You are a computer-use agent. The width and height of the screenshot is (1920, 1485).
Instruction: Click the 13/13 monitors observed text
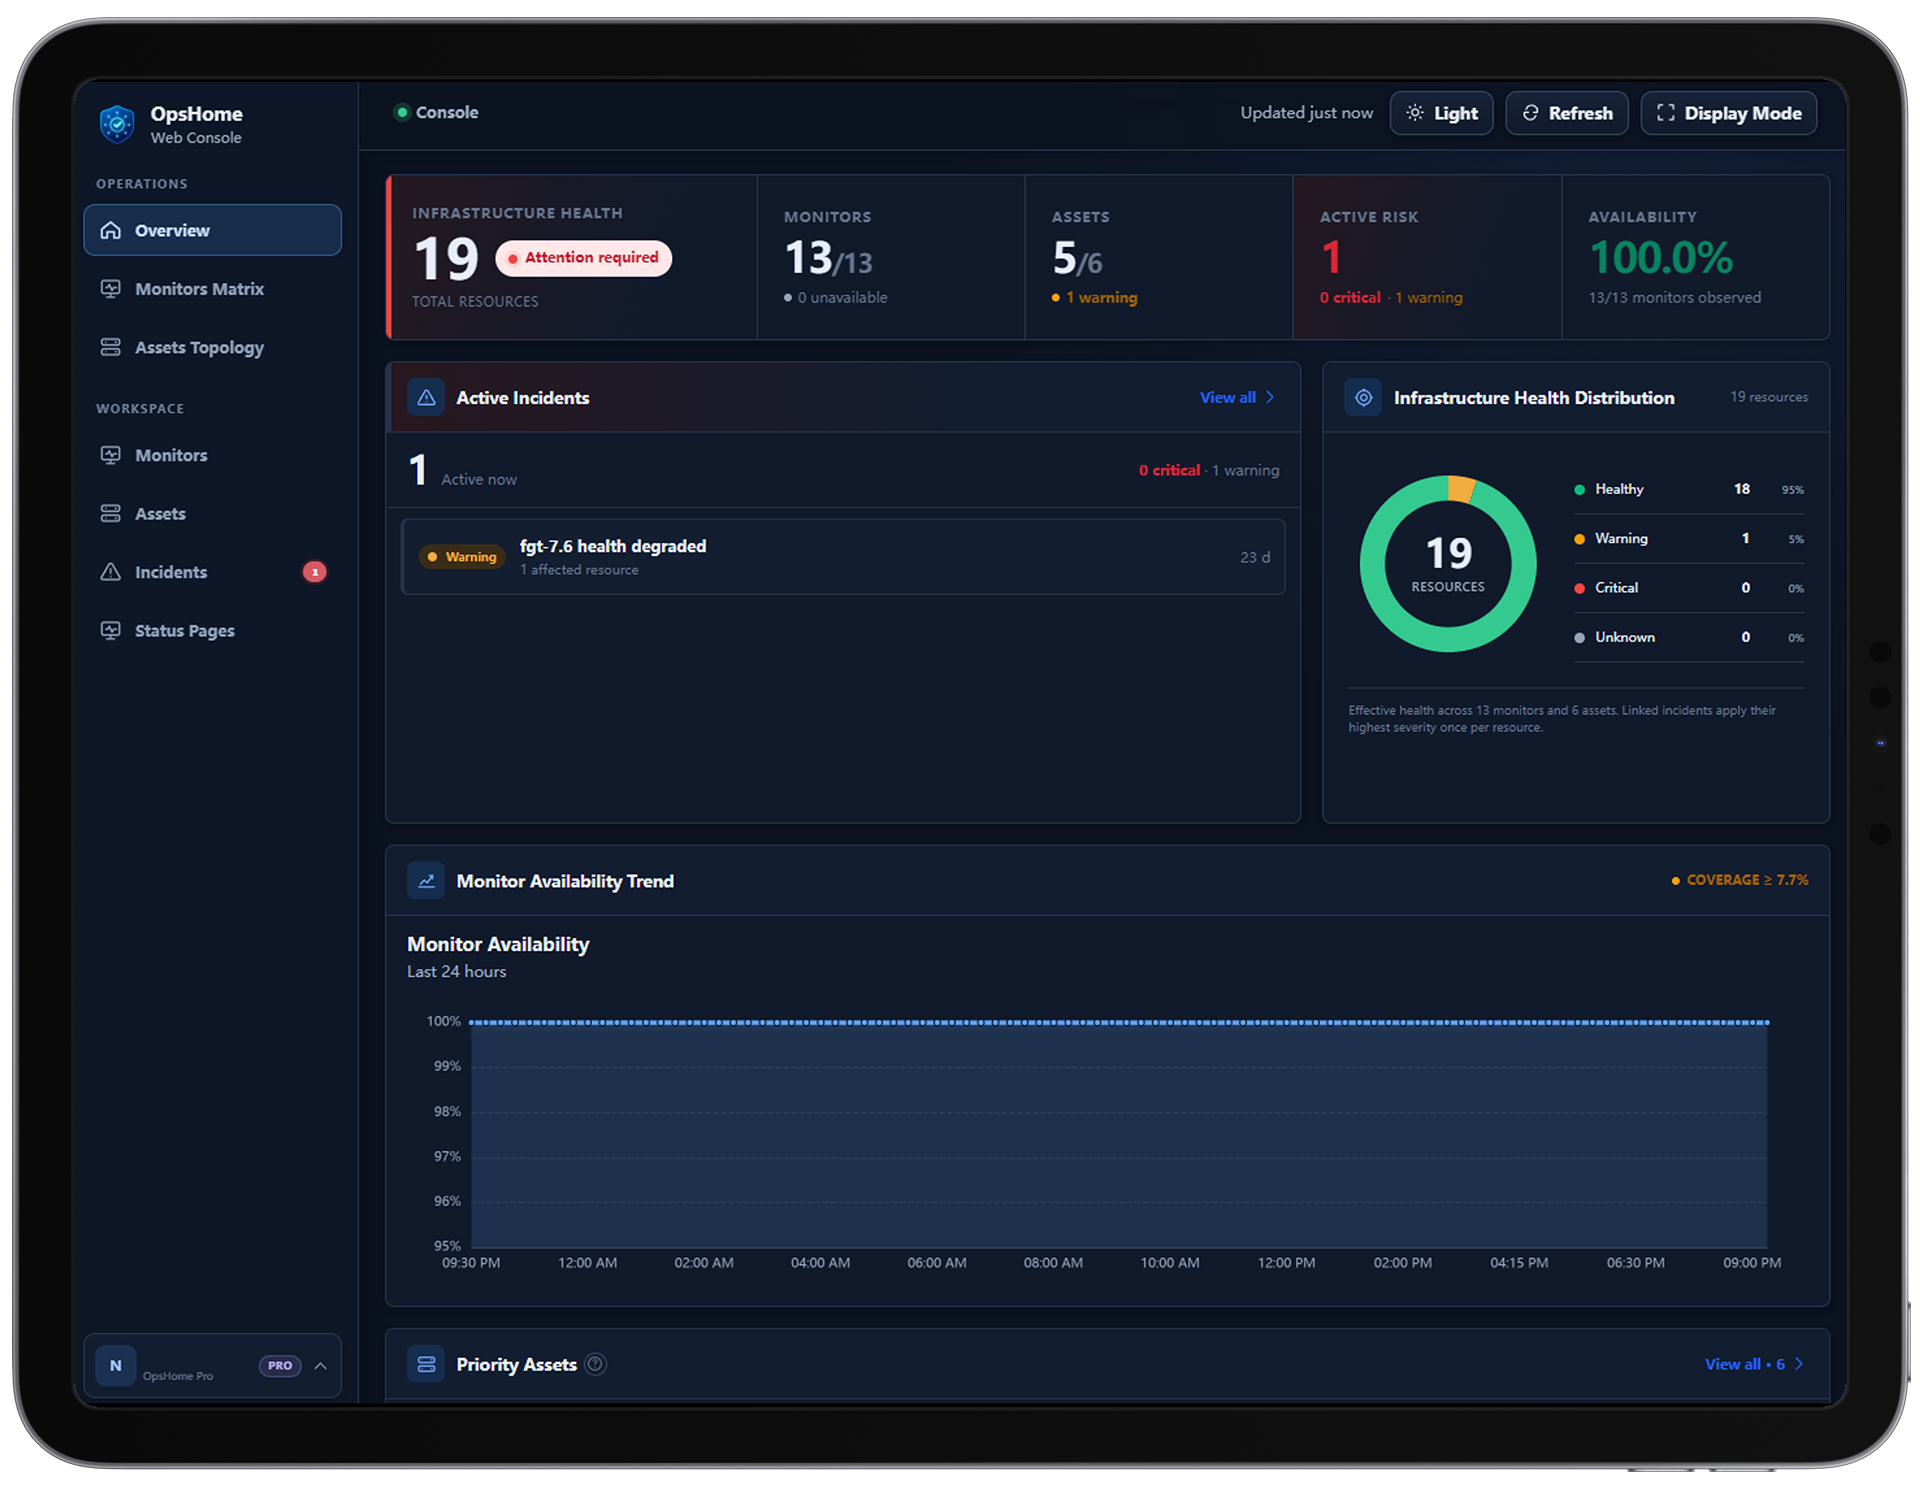[1675, 298]
